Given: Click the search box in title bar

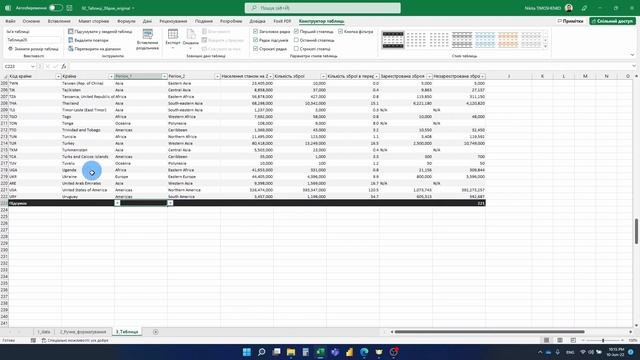Looking at the screenshot, I should point(322,8).
